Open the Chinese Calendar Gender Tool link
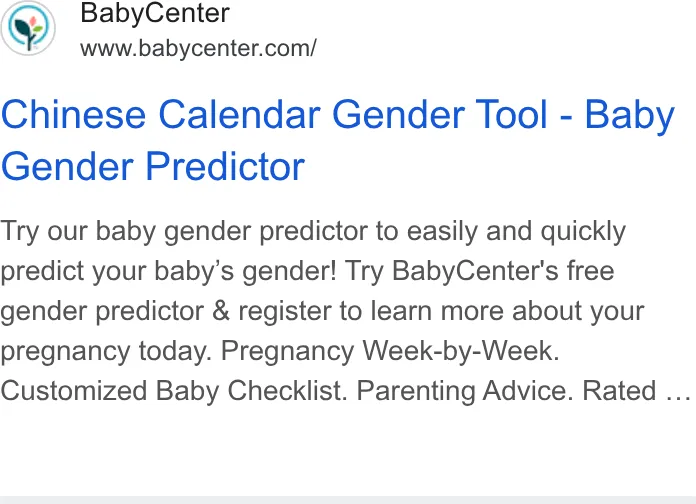 coord(338,140)
